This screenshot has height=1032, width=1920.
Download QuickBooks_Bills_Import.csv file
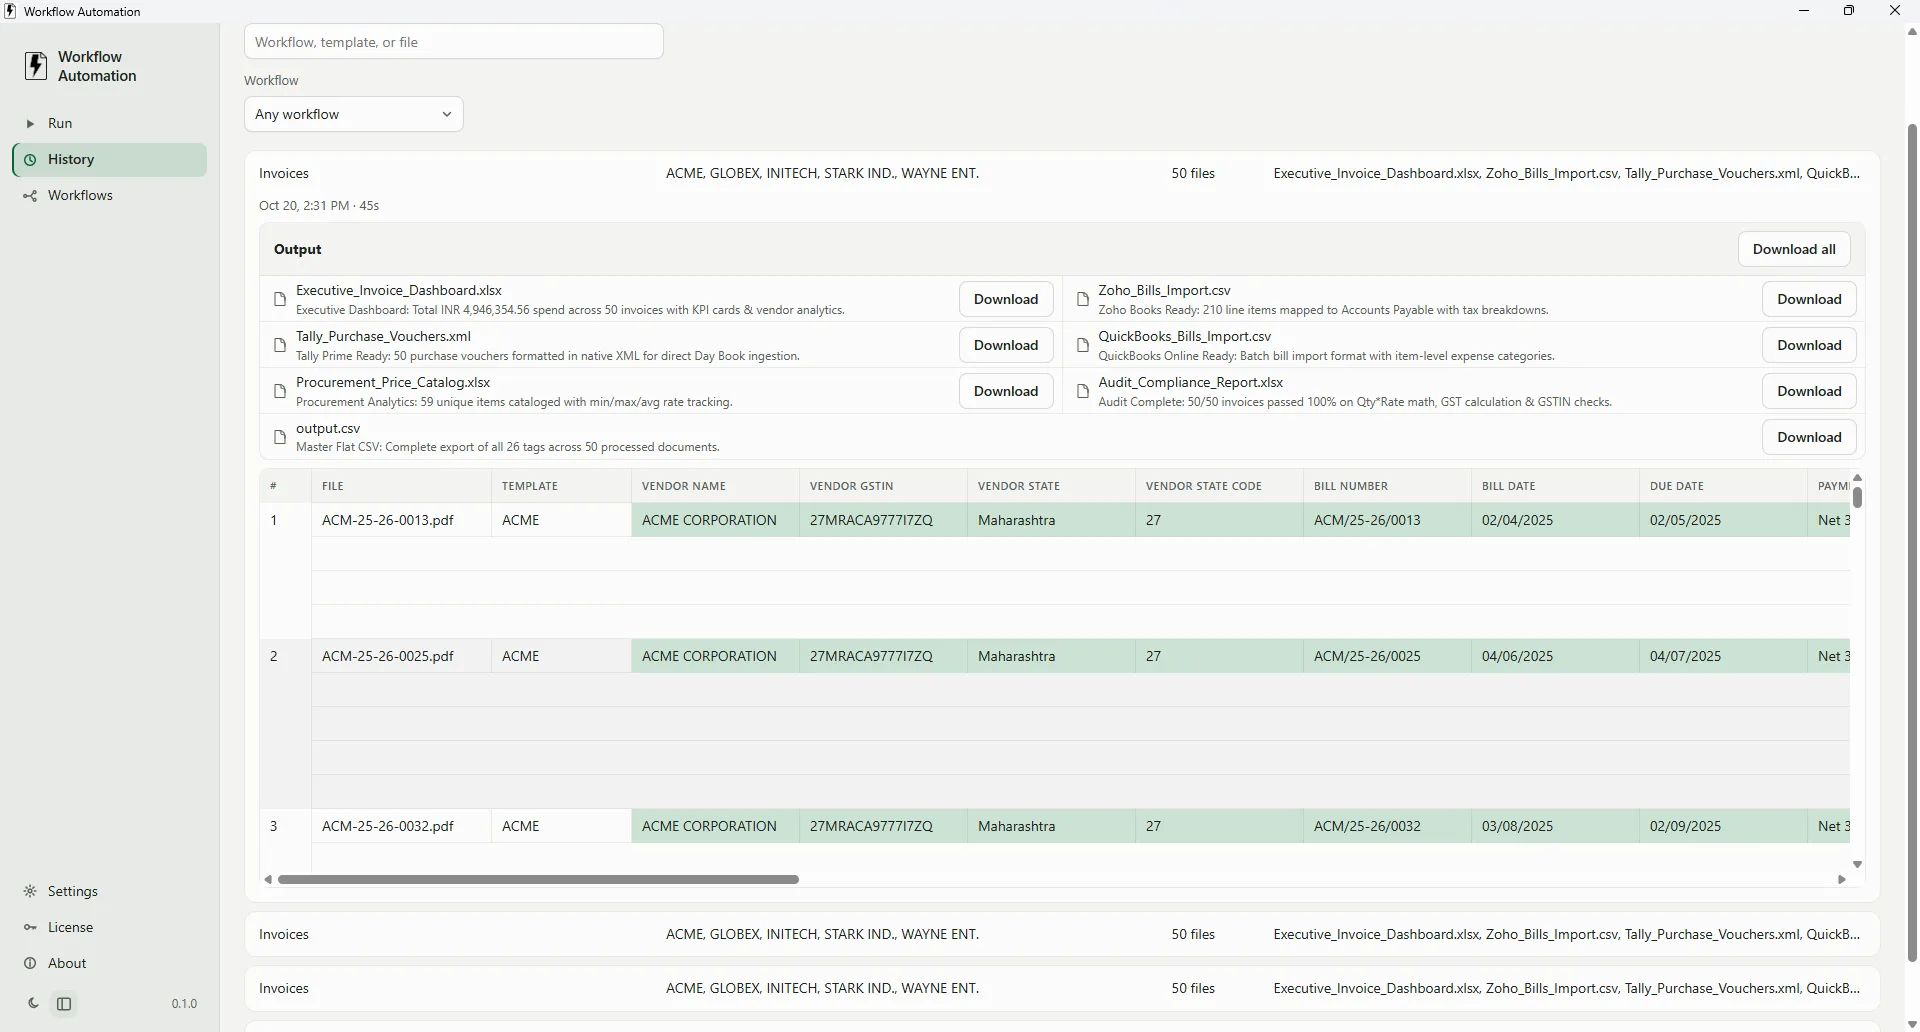coord(1809,345)
